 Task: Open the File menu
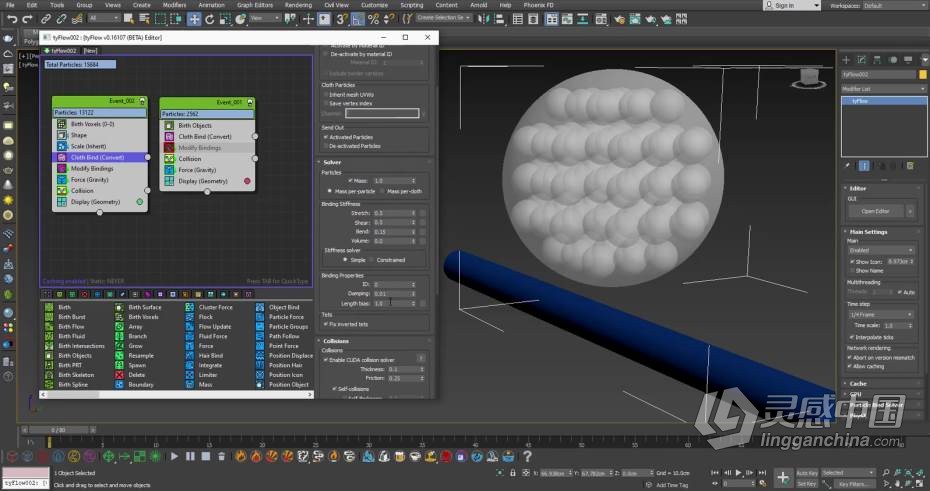point(10,5)
